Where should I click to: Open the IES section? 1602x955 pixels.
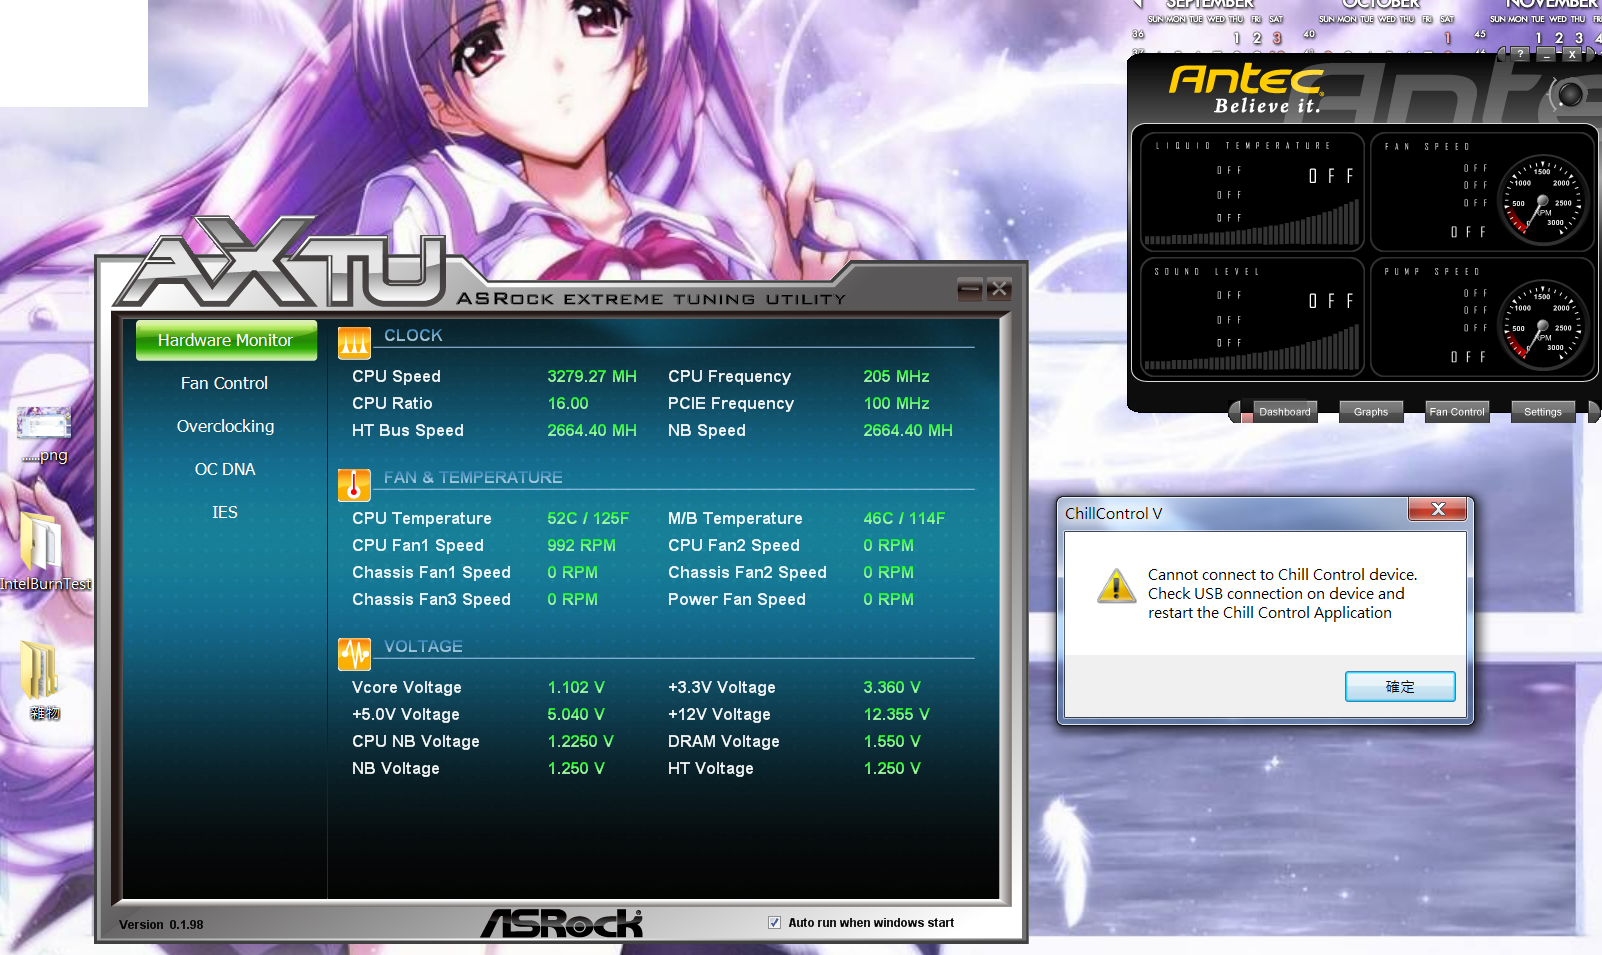[225, 512]
